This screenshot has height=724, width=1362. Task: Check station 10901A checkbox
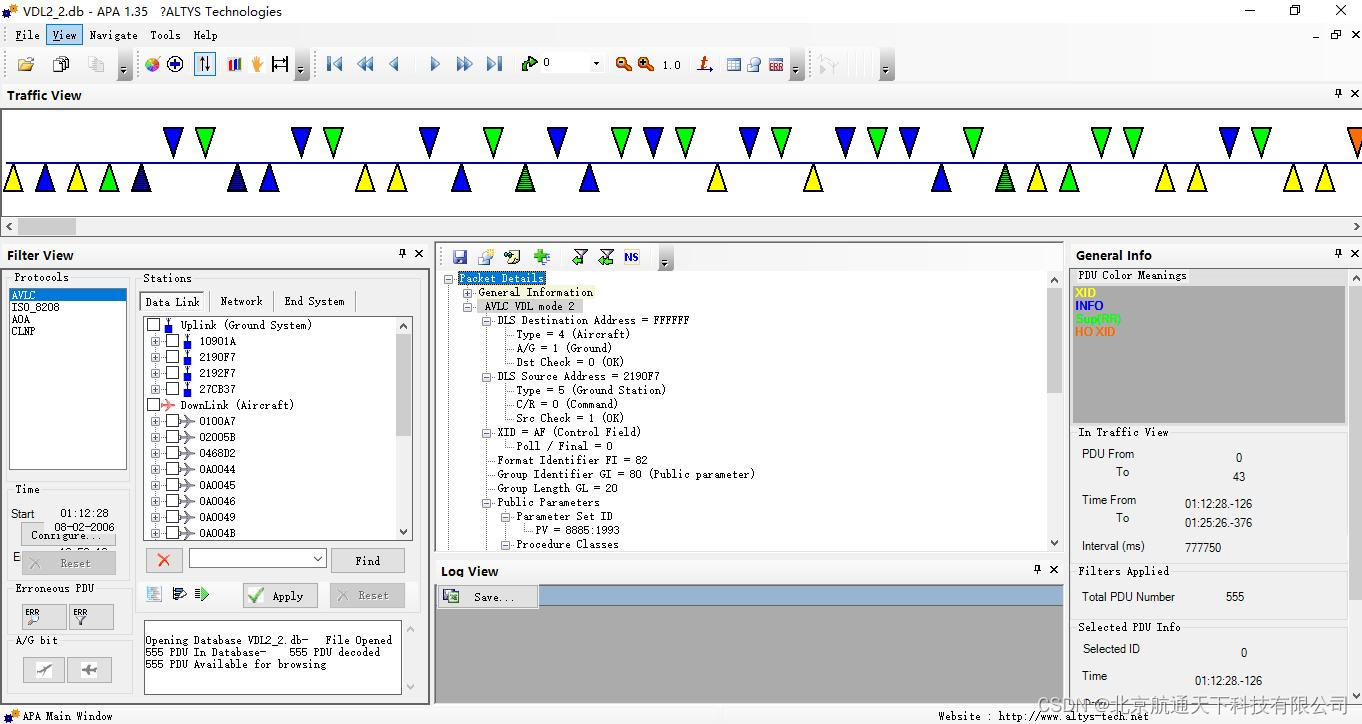172,341
